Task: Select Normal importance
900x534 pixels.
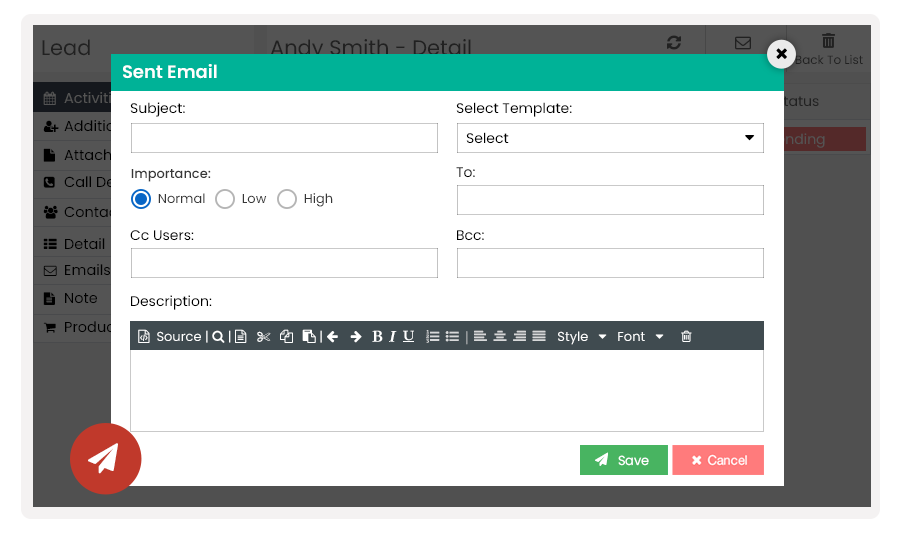Action: click(141, 199)
